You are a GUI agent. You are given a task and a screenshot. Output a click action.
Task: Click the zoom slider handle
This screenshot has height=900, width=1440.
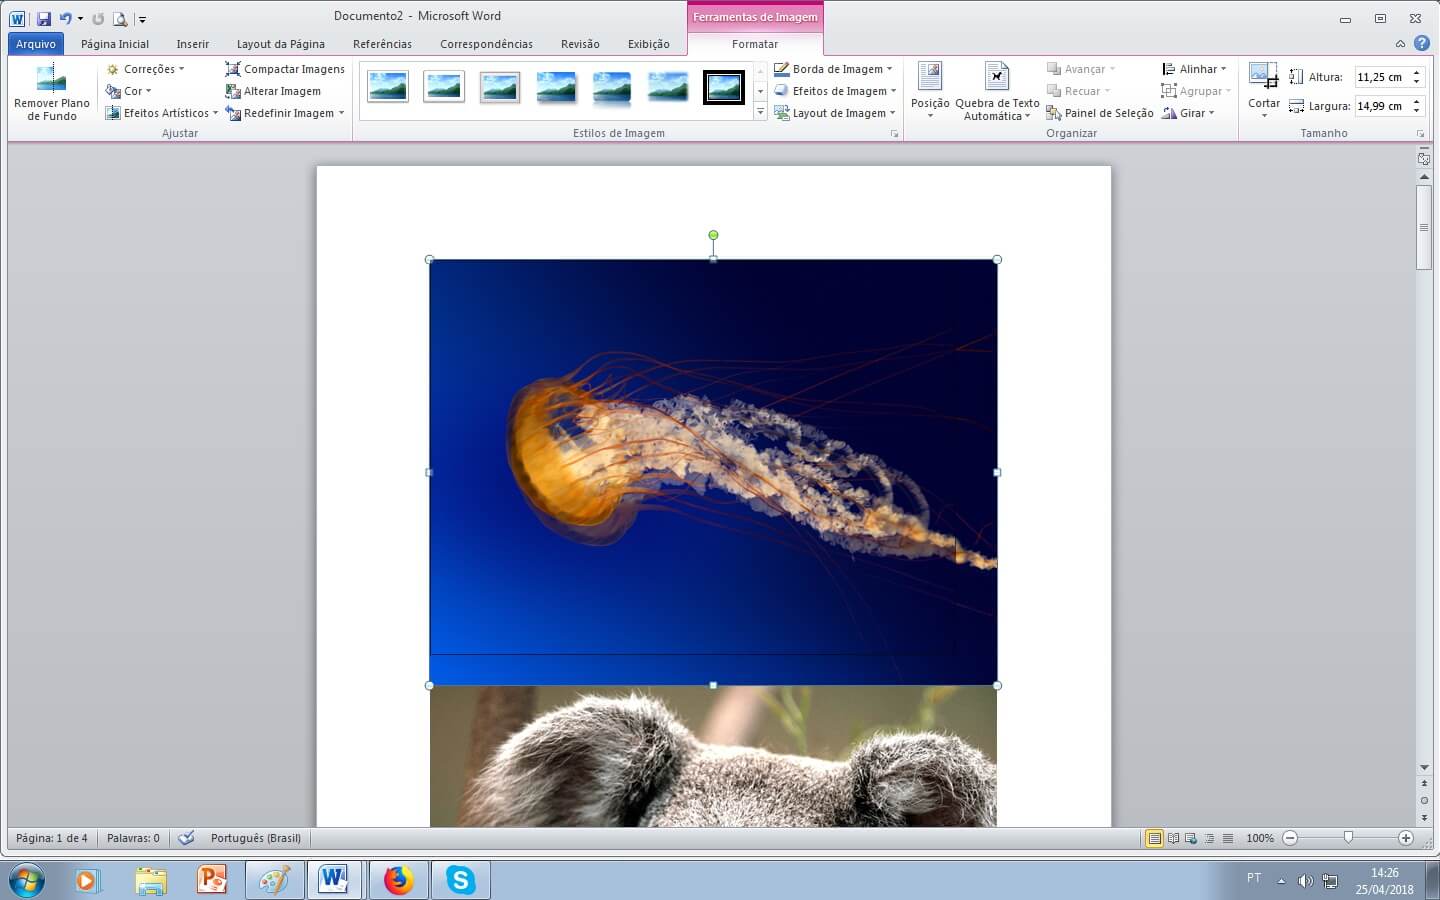pos(1348,838)
